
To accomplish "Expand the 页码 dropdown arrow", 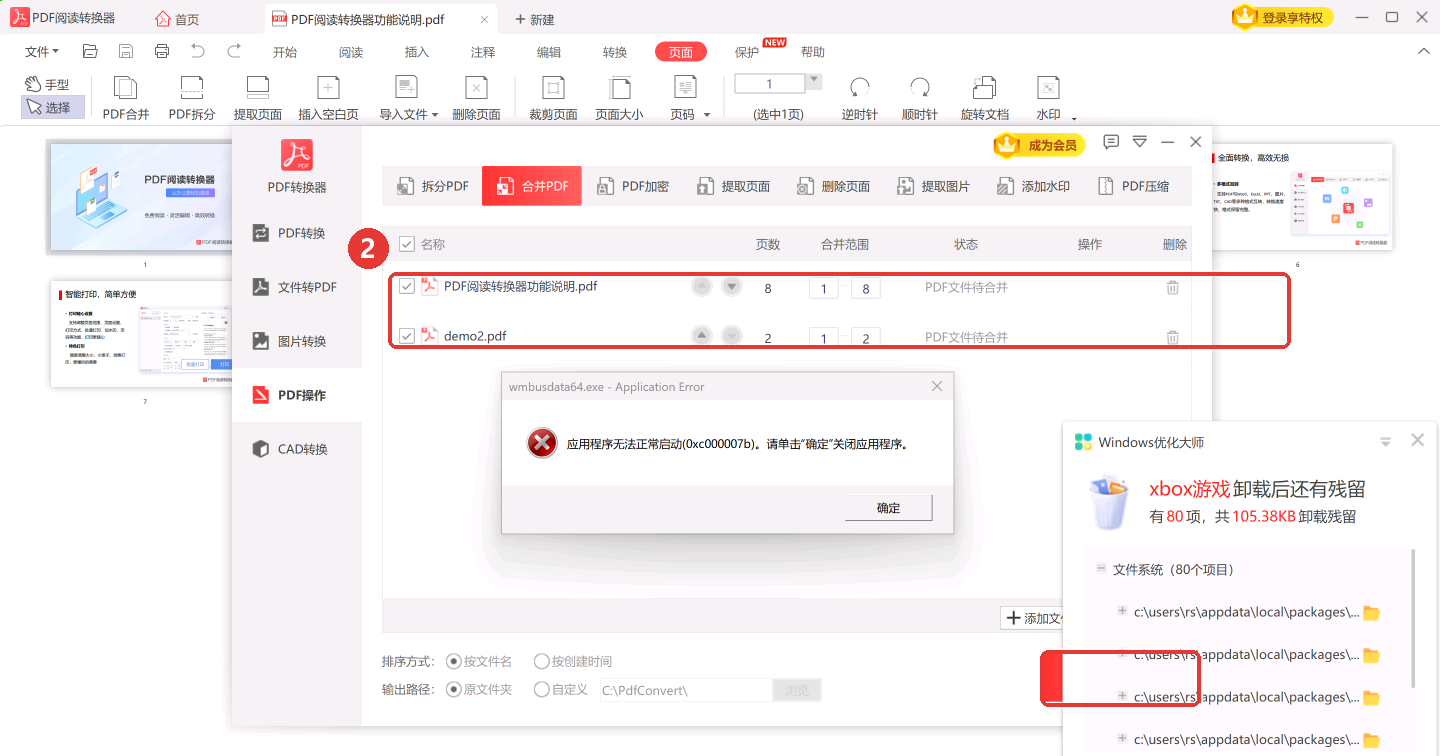I will pyautogui.click(x=707, y=115).
